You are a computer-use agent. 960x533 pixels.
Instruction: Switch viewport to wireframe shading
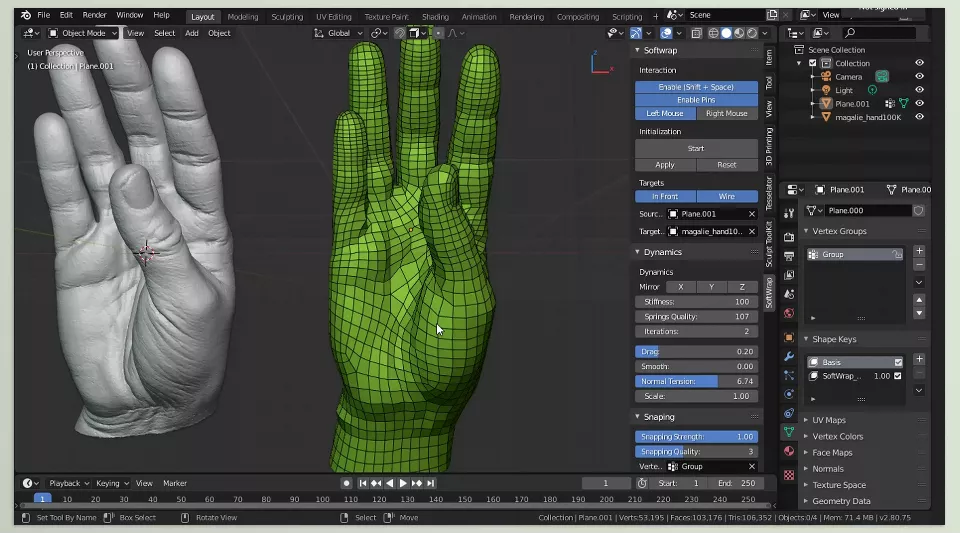pyautogui.click(x=713, y=33)
